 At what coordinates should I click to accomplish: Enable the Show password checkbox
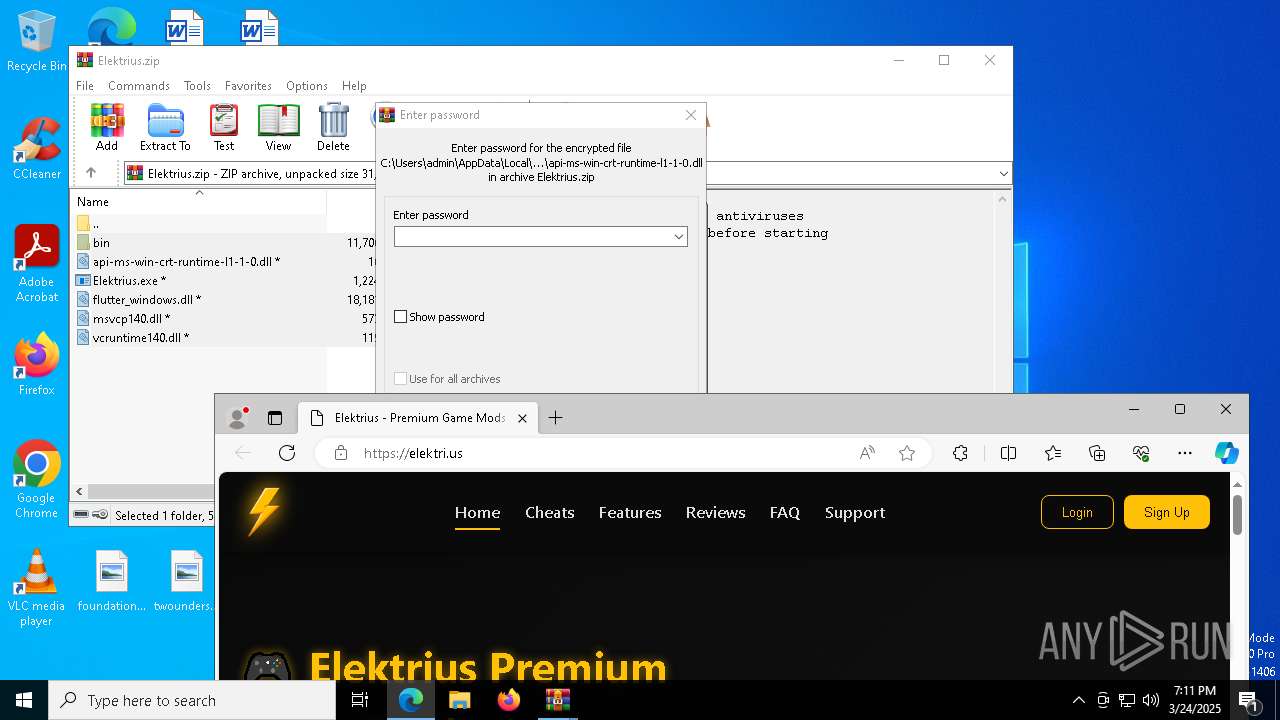point(401,317)
